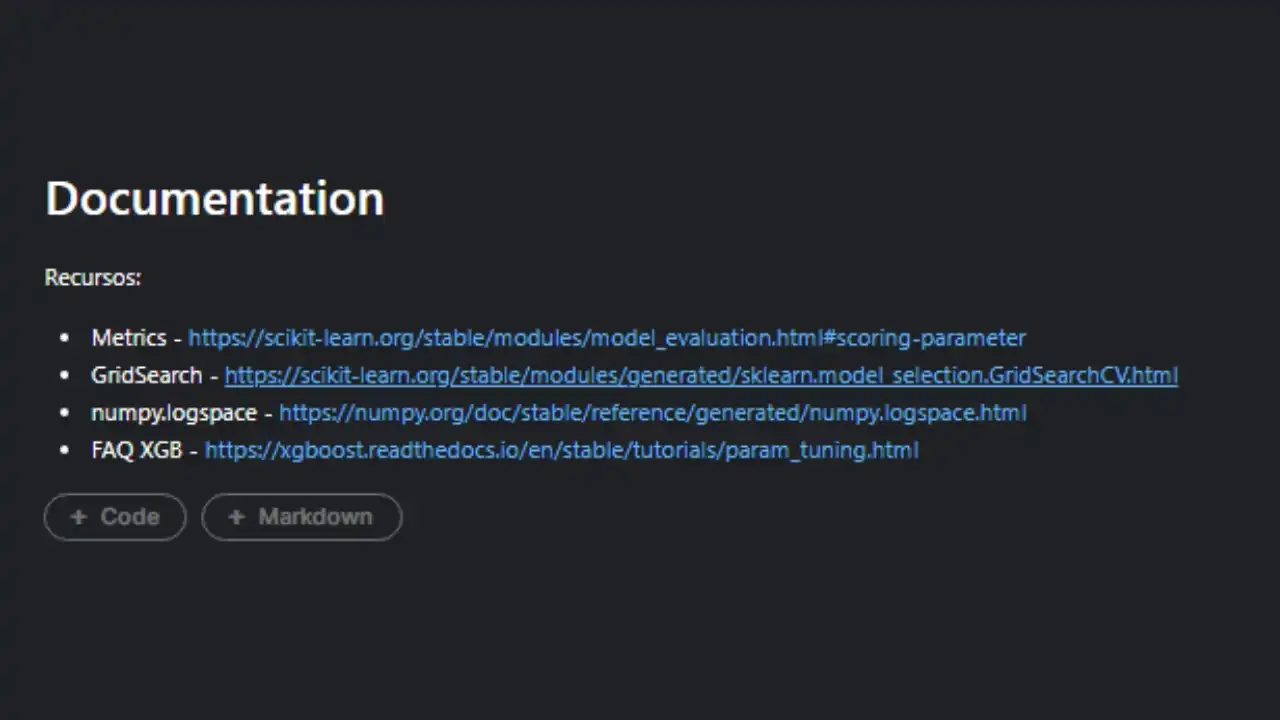Click the 'Metrics' list item label
Image resolution: width=1280 pixels, height=720 pixels.
pos(129,338)
